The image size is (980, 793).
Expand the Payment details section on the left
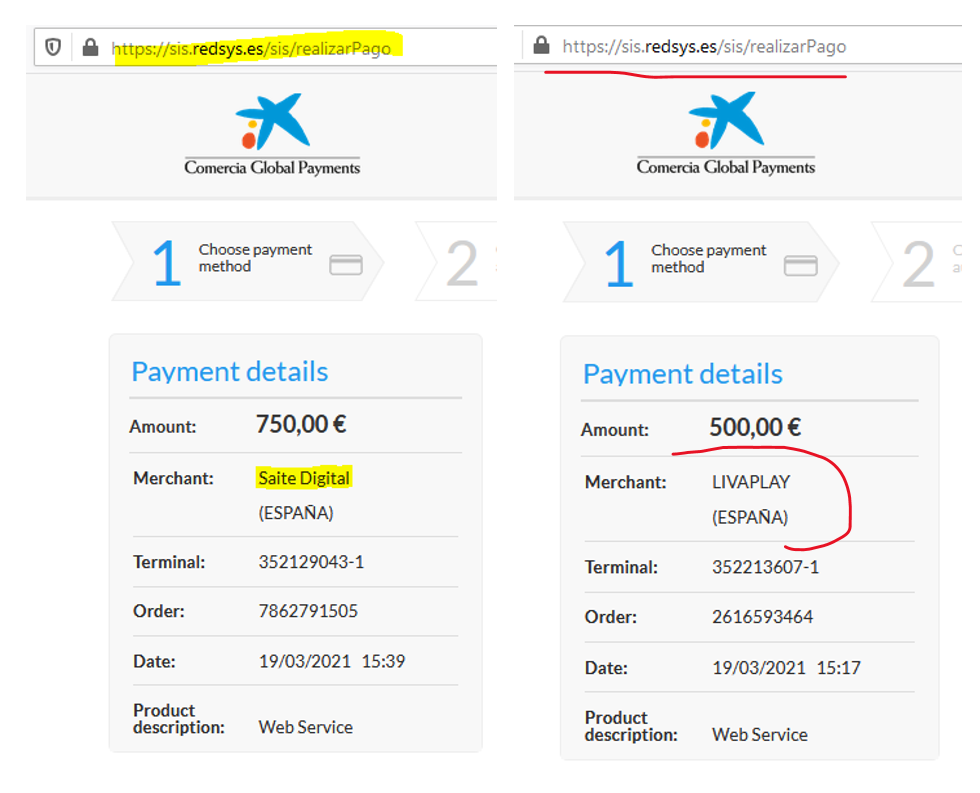click(229, 371)
